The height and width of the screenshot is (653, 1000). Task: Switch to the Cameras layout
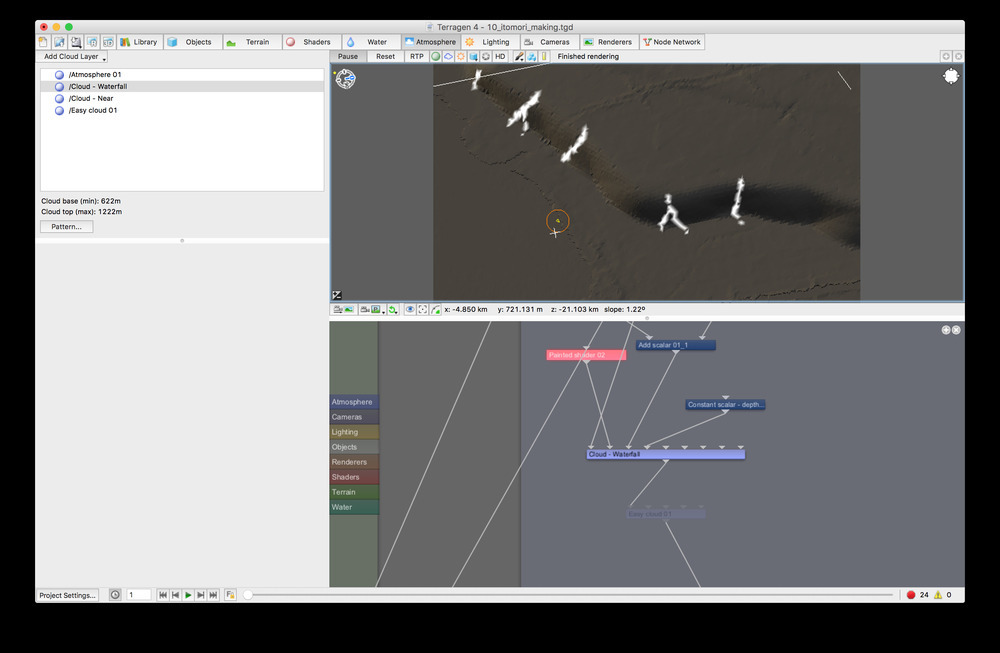548,42
